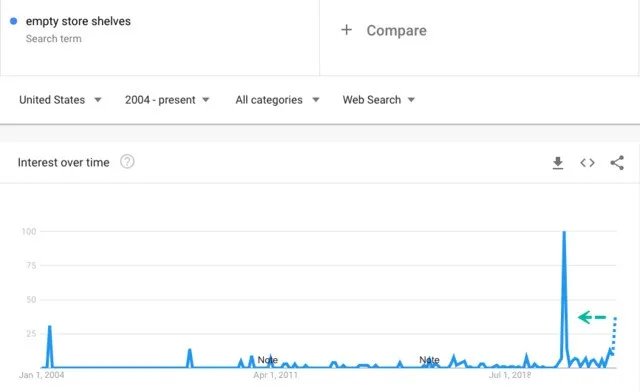Share the Interest over time chart
This screenshot has height=392, width=640.
(617, 163)
